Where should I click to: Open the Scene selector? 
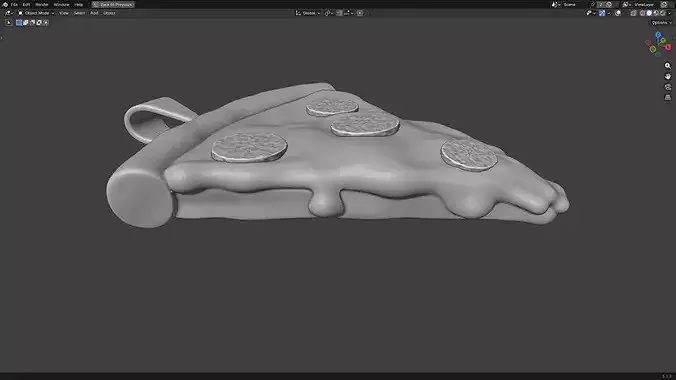pos(569,4)
